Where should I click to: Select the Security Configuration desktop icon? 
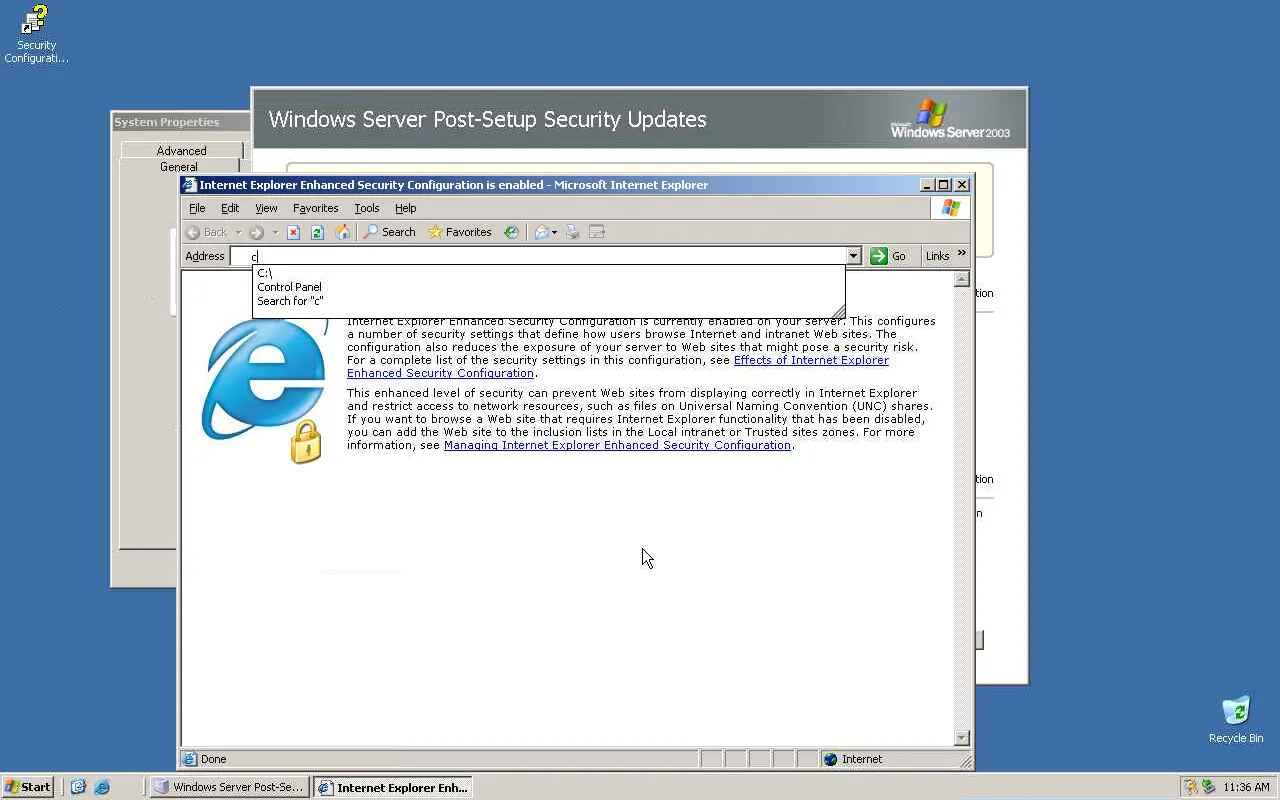pyautogui.click(x=36, y=35)
